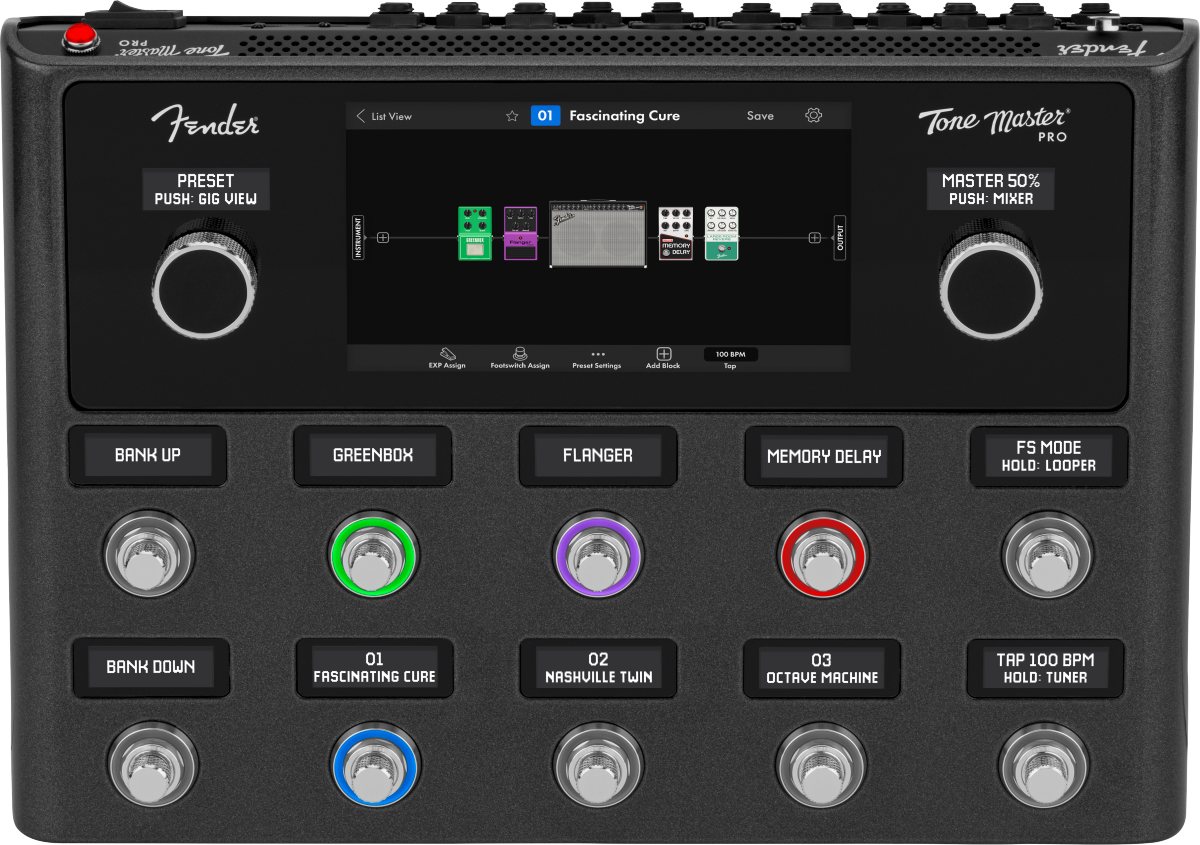
Task: Tap the 100 BPM tempo display
Action: [x=730, y=354]
